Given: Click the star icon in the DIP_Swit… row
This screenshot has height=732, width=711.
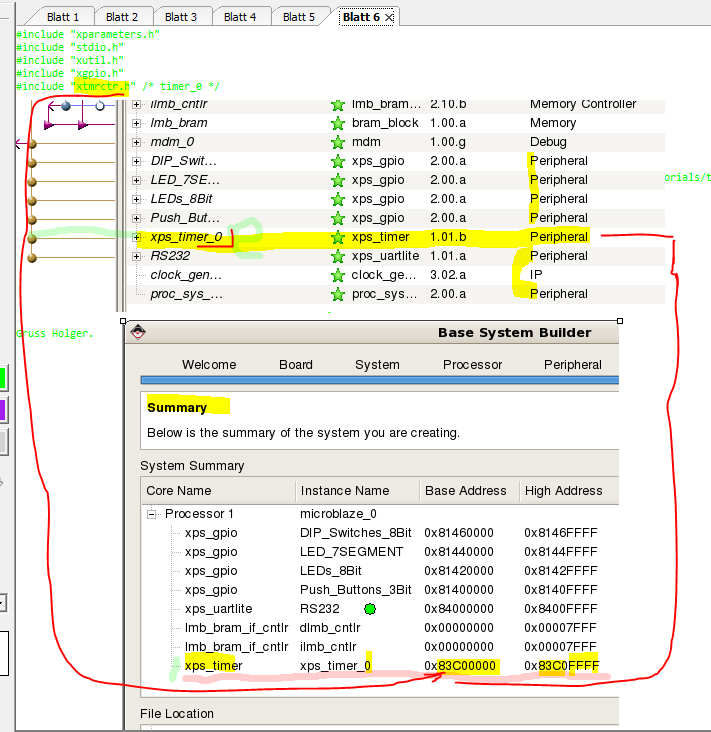Looking at the screenshot, I should click(338, 162).
